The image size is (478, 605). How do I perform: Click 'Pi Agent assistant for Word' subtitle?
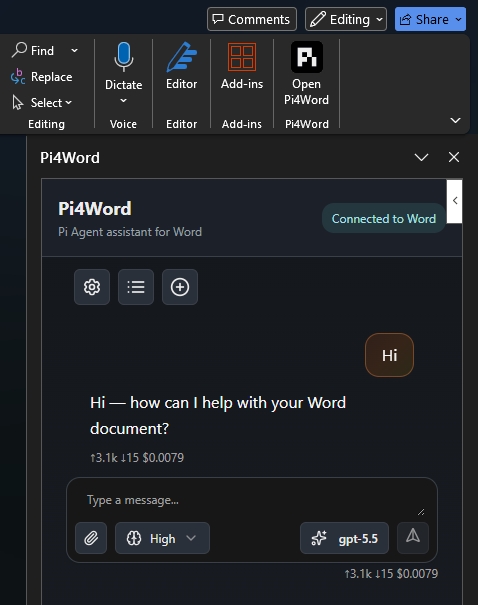(130, 232)
